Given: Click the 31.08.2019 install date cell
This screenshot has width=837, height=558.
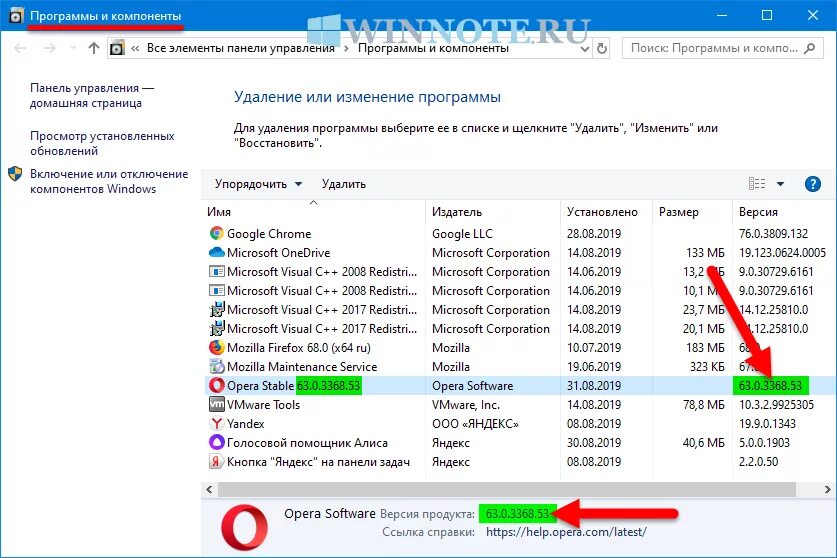Looking at the screenshot, I should tap(594, 386).
